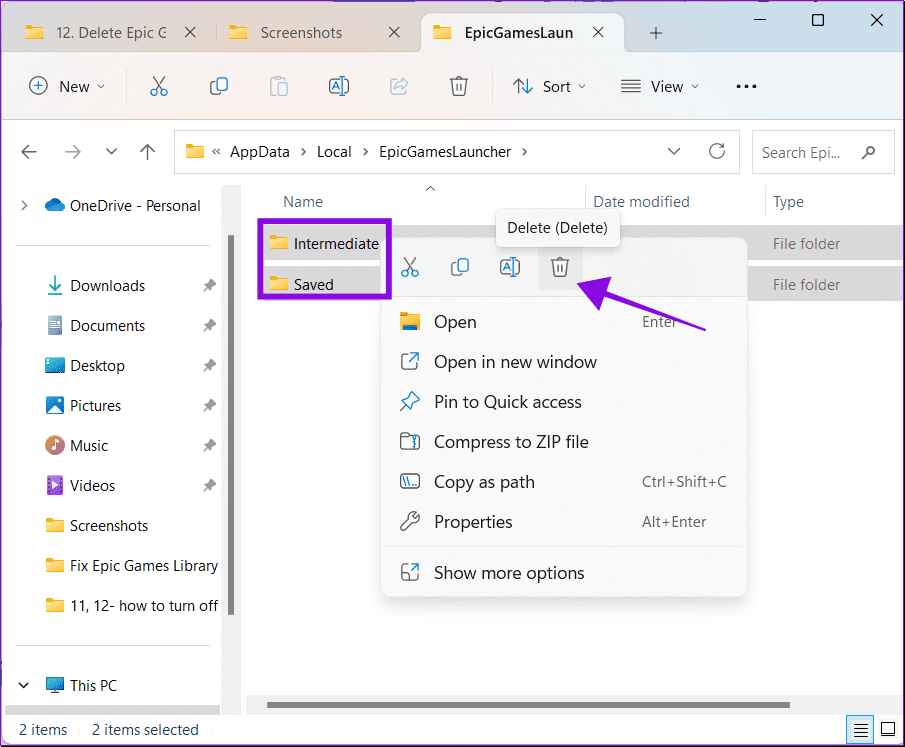Image resolution: width=905 pixels, height=747 pixels.
Task: Open the View dropdown menu
Action: coord(659,87)
